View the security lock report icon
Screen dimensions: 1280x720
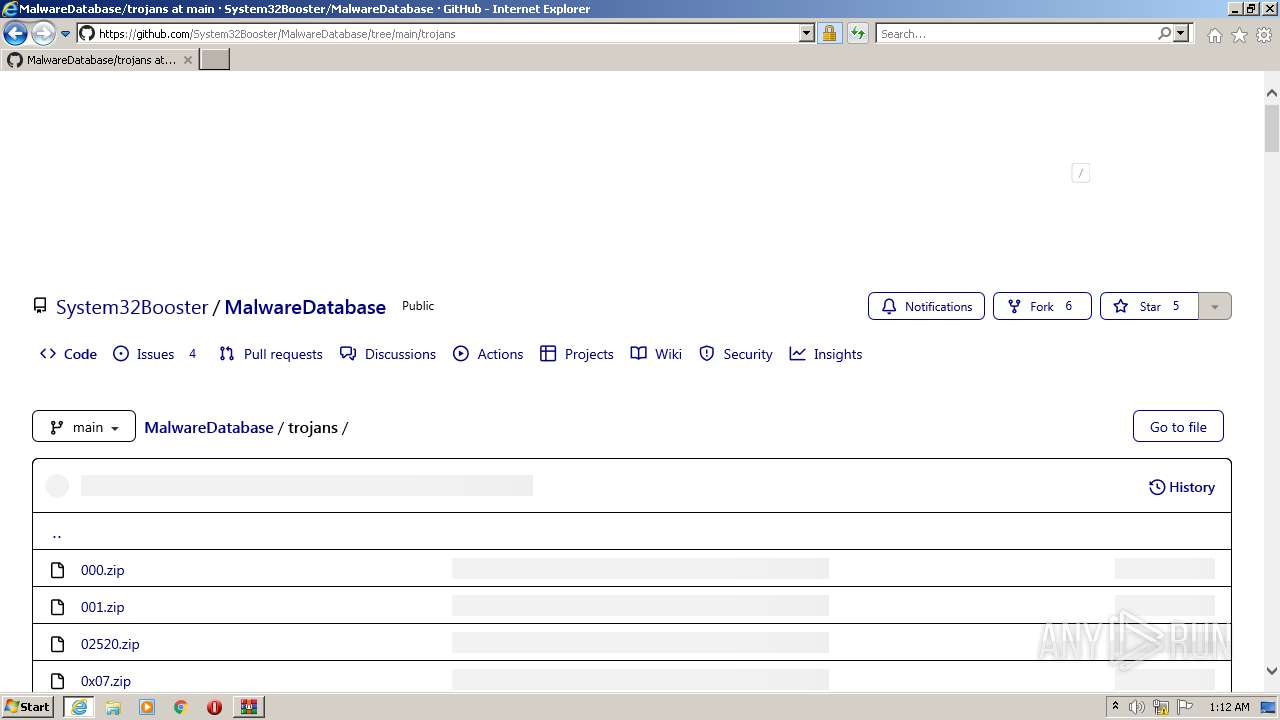pos(829,34)
